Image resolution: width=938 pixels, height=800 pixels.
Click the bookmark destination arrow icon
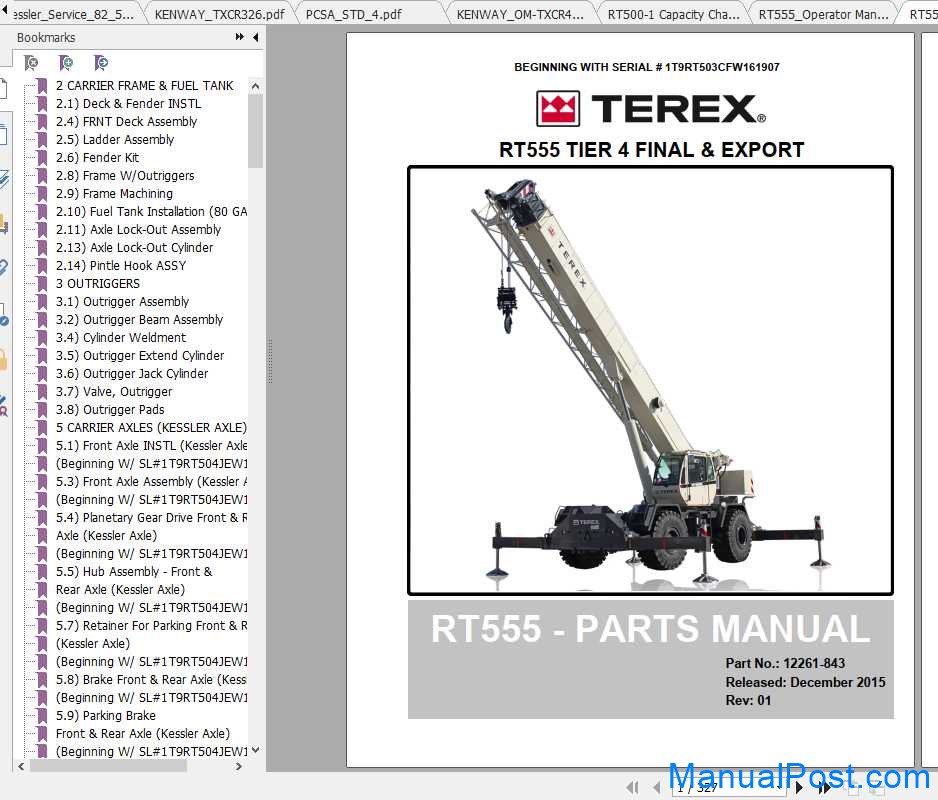pos(101,62)
